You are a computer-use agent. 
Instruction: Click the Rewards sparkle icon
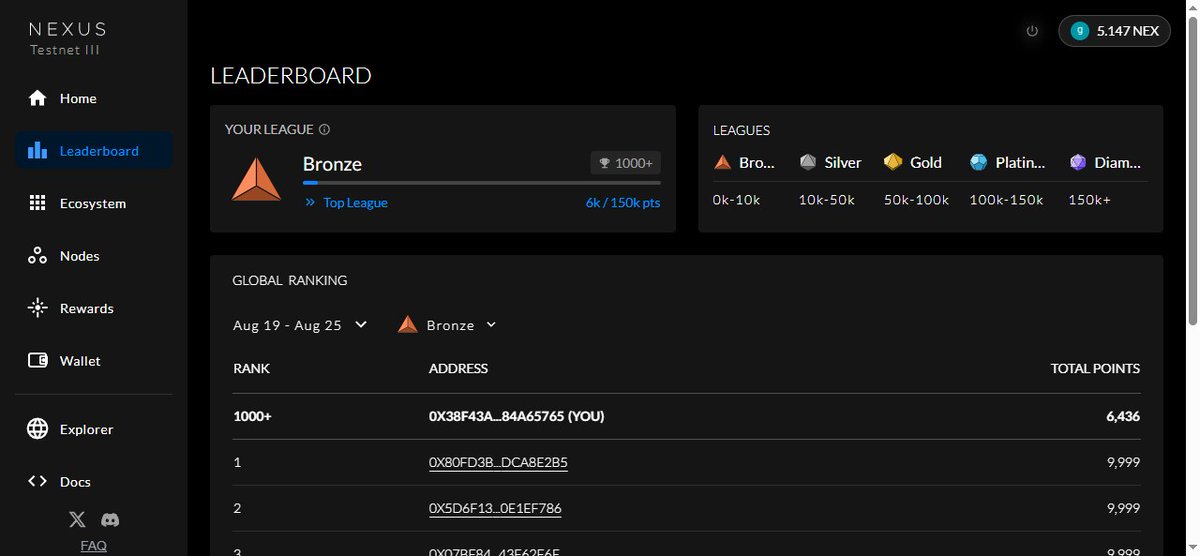pyautogui.click(x=37, y=308)
